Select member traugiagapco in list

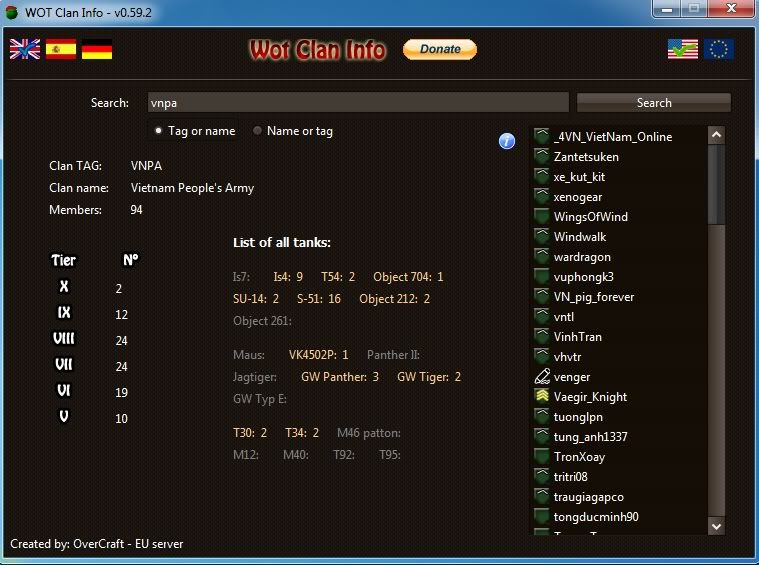(x=589, y=497)
